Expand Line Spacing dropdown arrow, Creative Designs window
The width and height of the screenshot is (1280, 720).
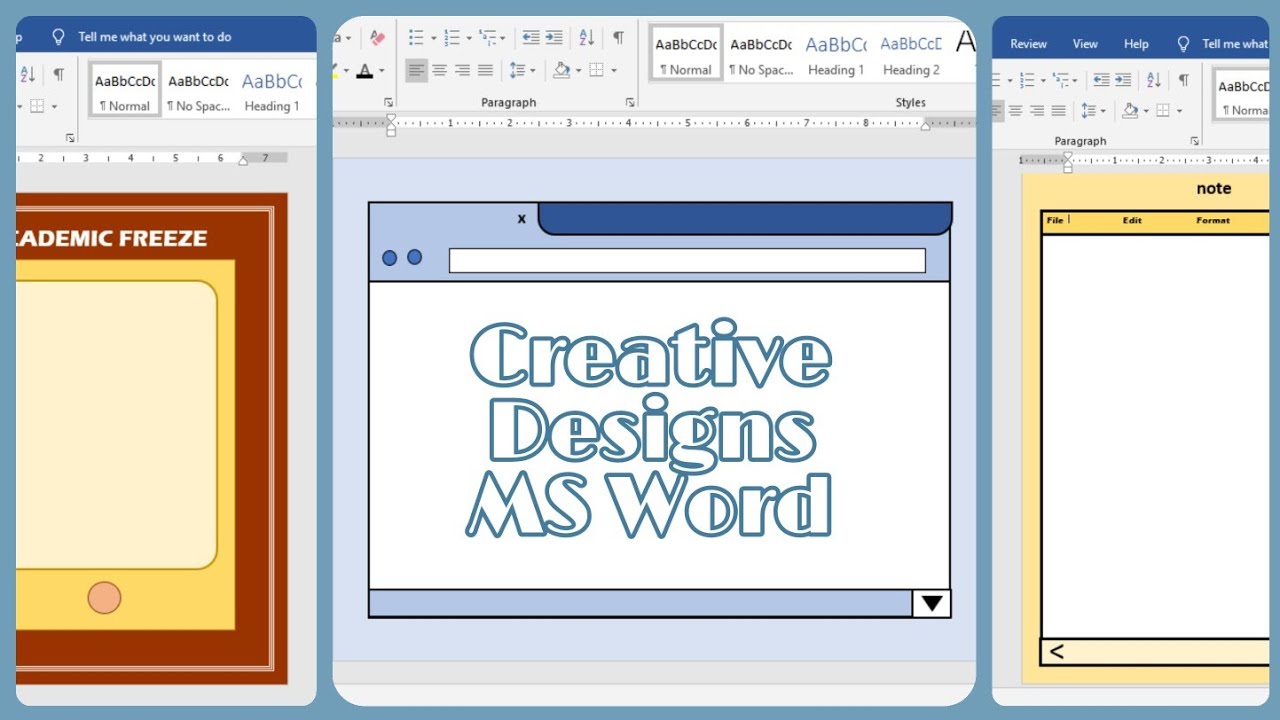(532, 71)
